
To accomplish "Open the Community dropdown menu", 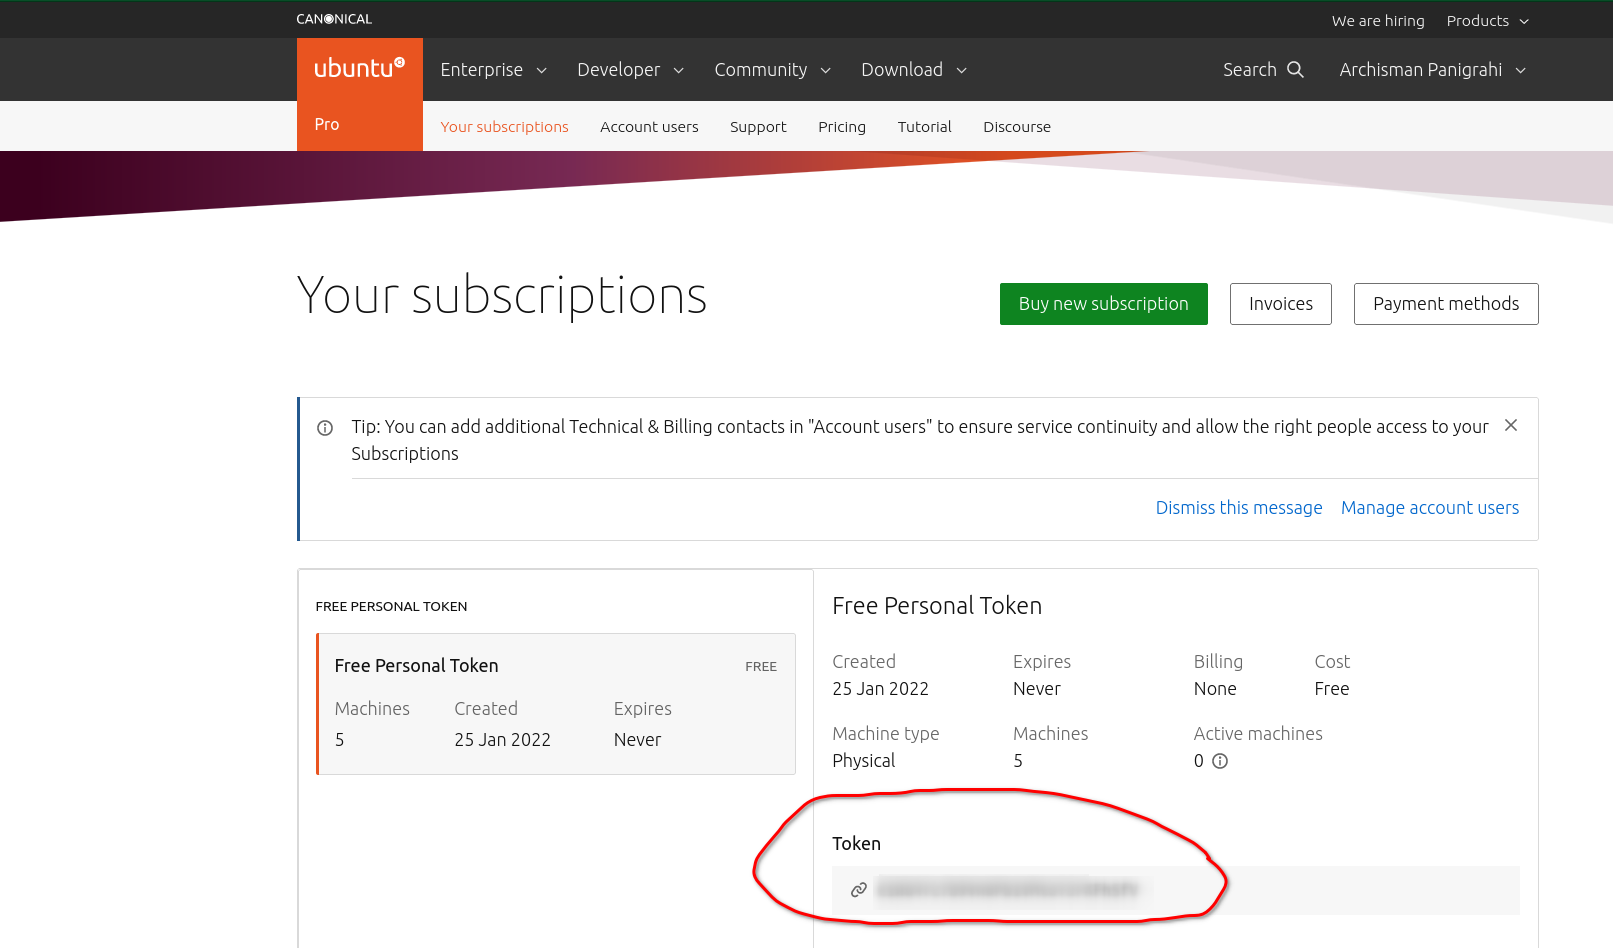I will click(772, 70).
